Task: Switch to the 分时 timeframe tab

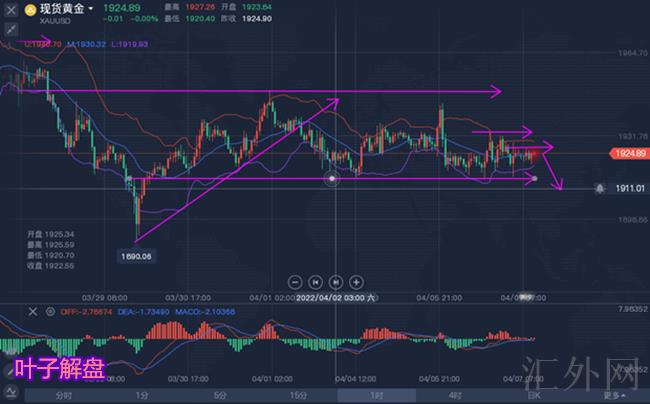Action: click(64, 395)
